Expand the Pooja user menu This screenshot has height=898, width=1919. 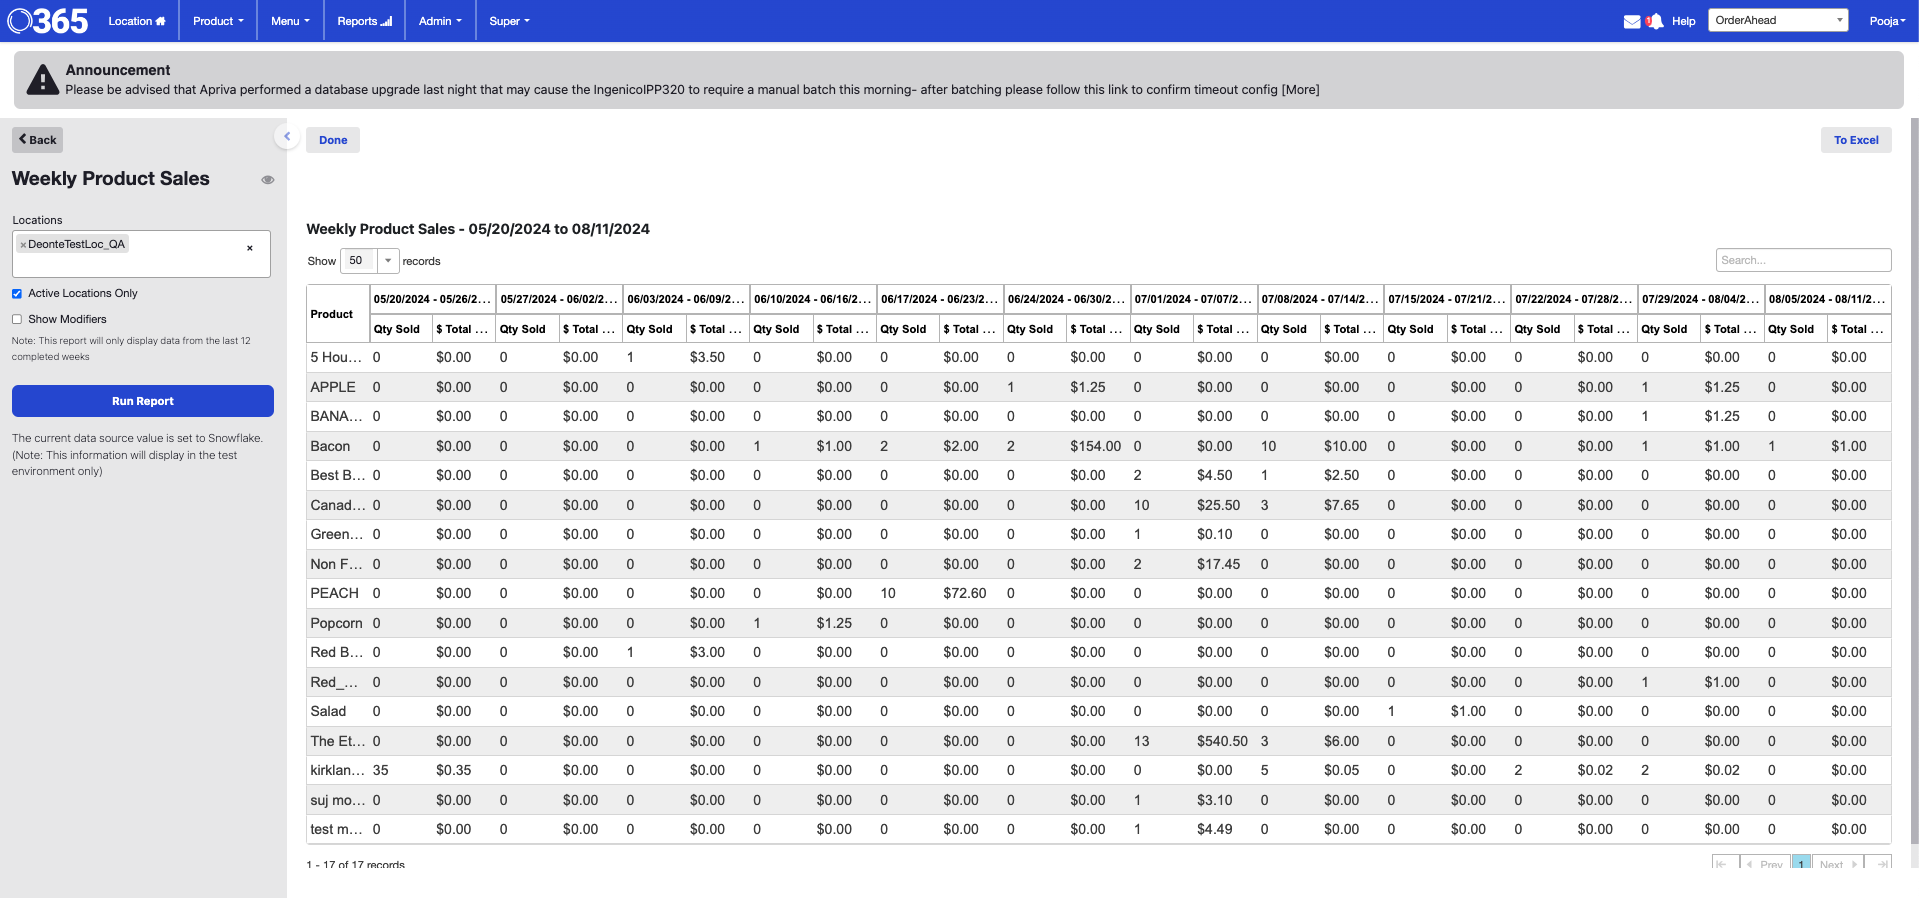pyautogui.click(x=1887, y=21)
